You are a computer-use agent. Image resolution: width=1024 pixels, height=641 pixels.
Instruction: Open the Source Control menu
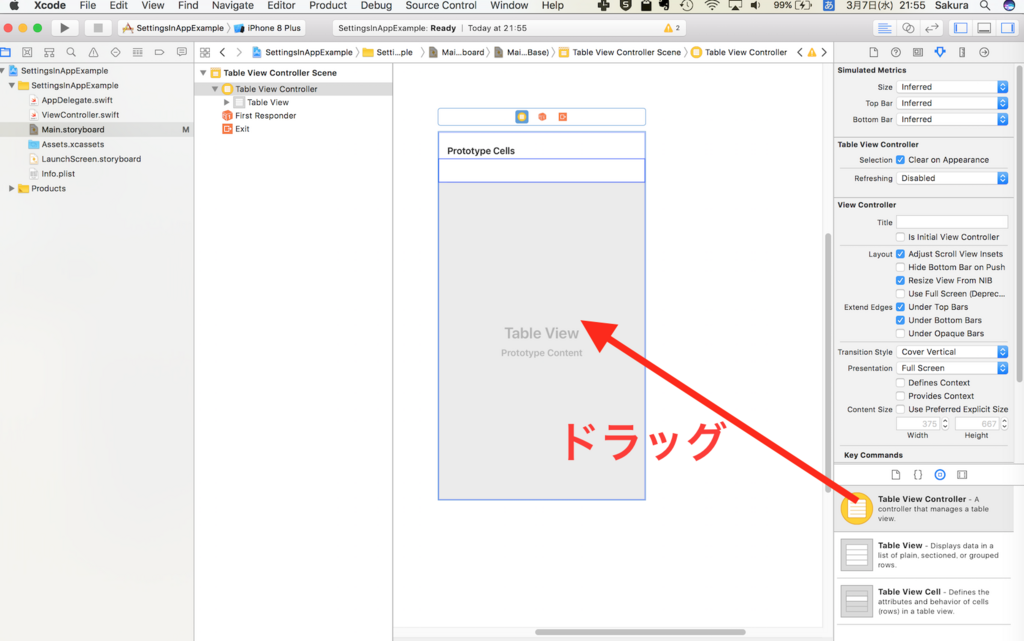pyautogui.click(x=441, y=6)
